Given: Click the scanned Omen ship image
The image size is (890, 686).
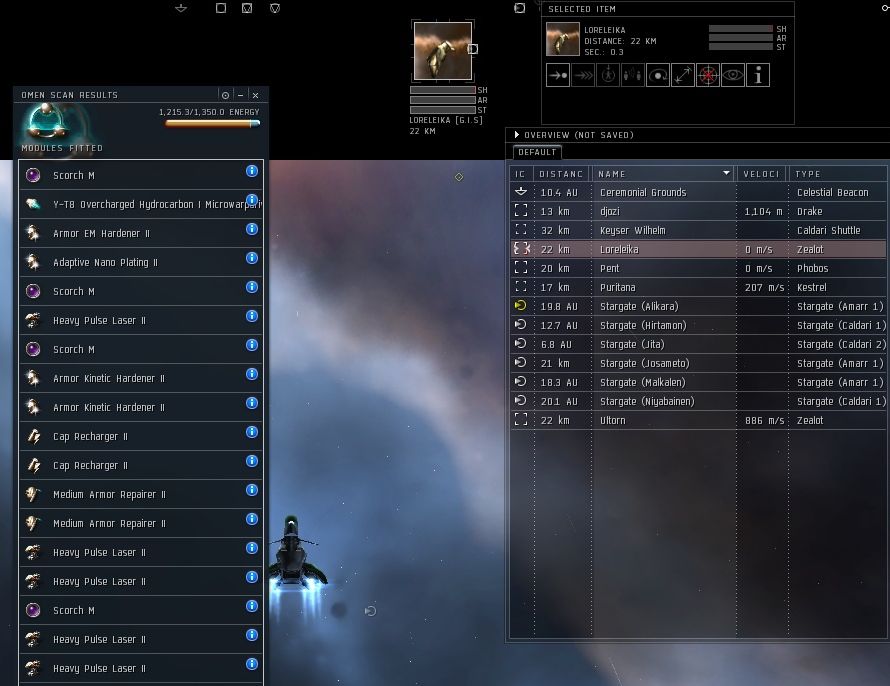Looking at the screenshot, I should (x=49, y=121).
